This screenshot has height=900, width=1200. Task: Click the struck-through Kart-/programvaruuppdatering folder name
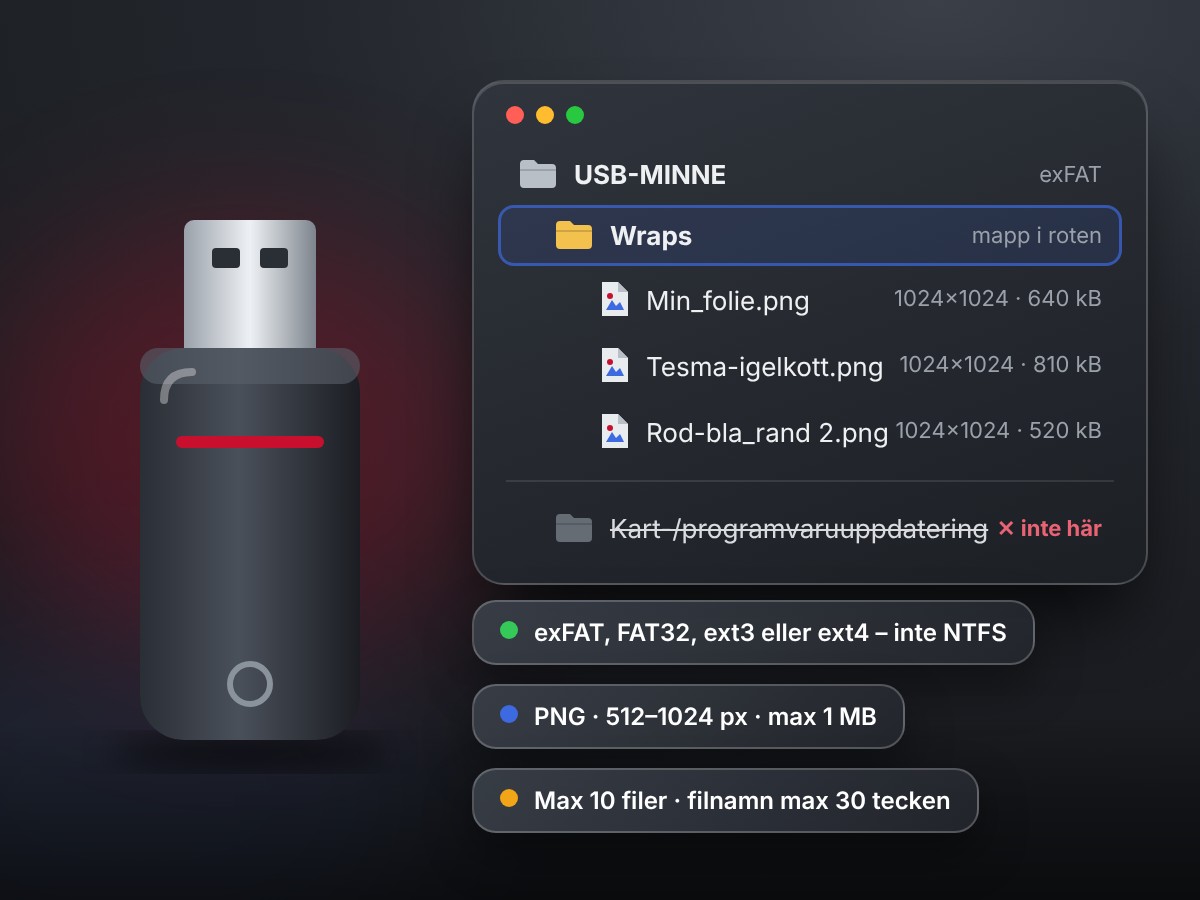pyautogui.click(x=799, y=529)
